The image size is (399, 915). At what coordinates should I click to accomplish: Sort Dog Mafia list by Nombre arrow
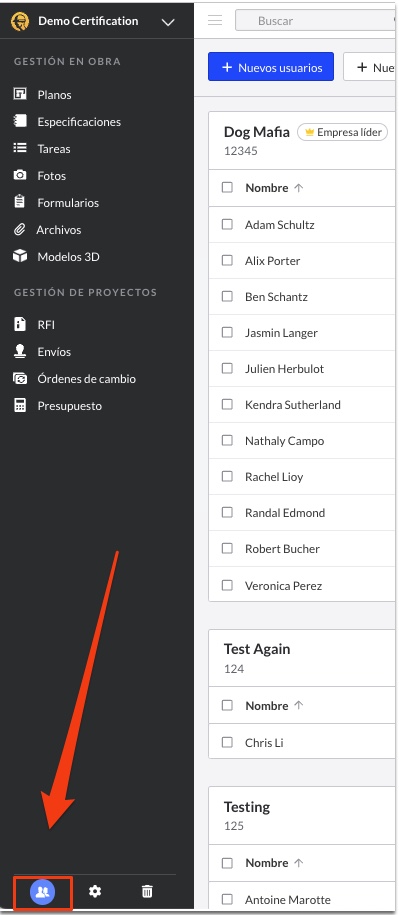pyautogui.click(x=299, y=188)
